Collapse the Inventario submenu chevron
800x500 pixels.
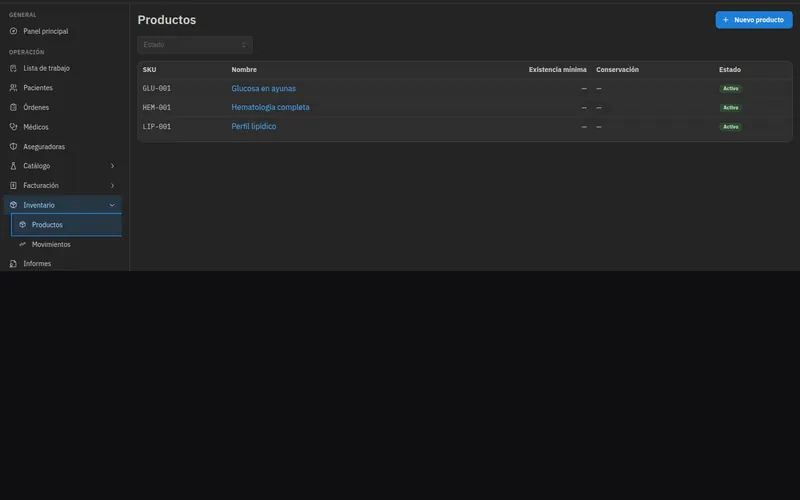pos(112,205)
